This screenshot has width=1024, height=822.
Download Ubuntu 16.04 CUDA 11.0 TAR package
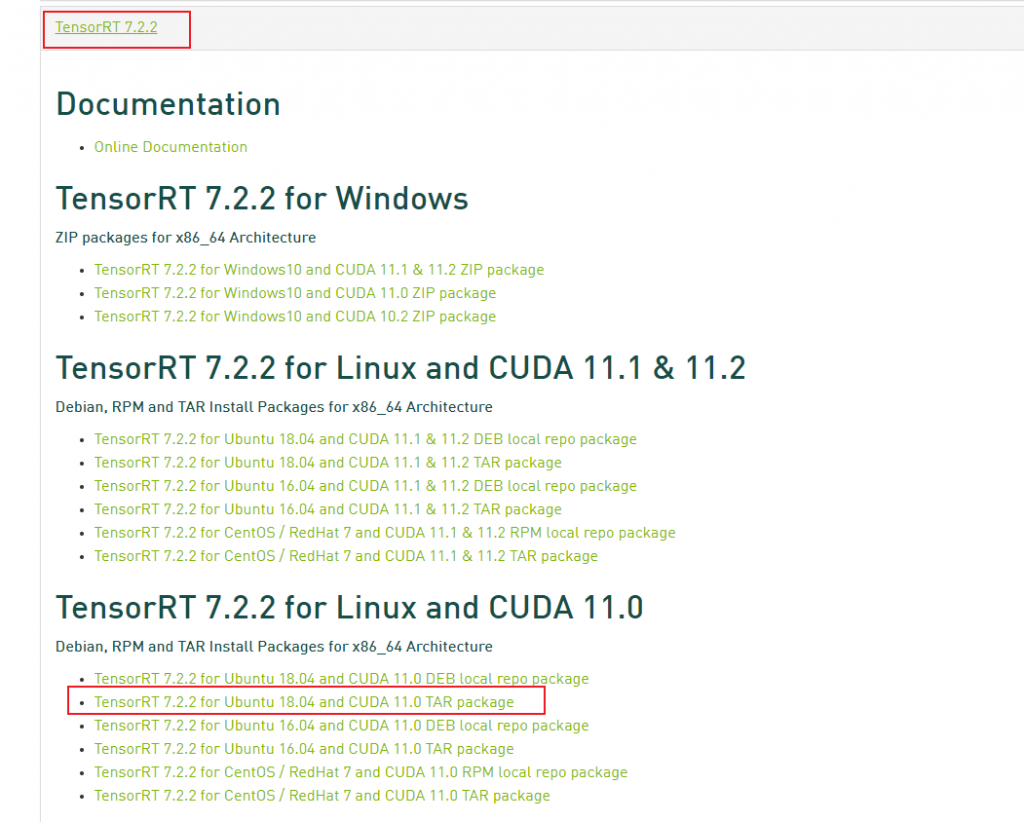pos(304,749)
